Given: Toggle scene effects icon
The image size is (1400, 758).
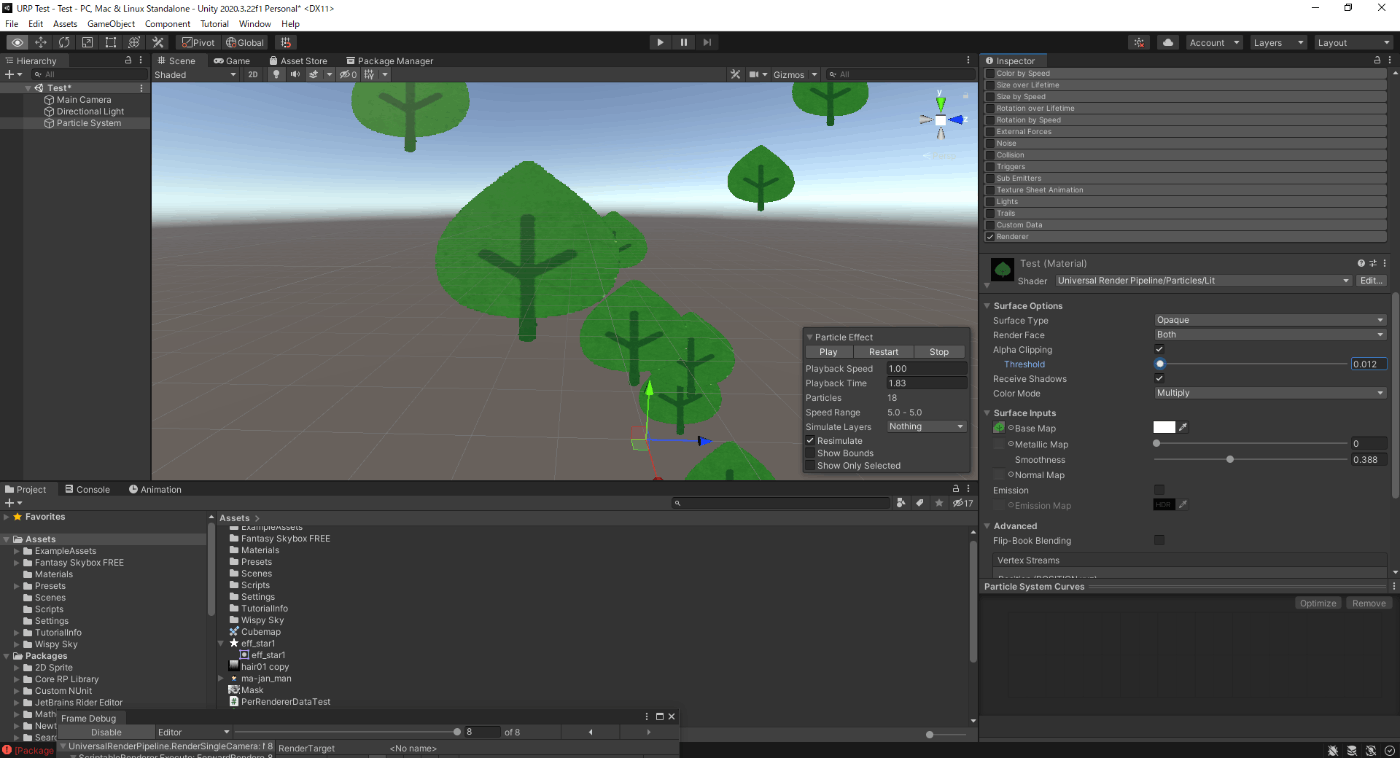Looking at the screenshot, I should click(313, 74).
